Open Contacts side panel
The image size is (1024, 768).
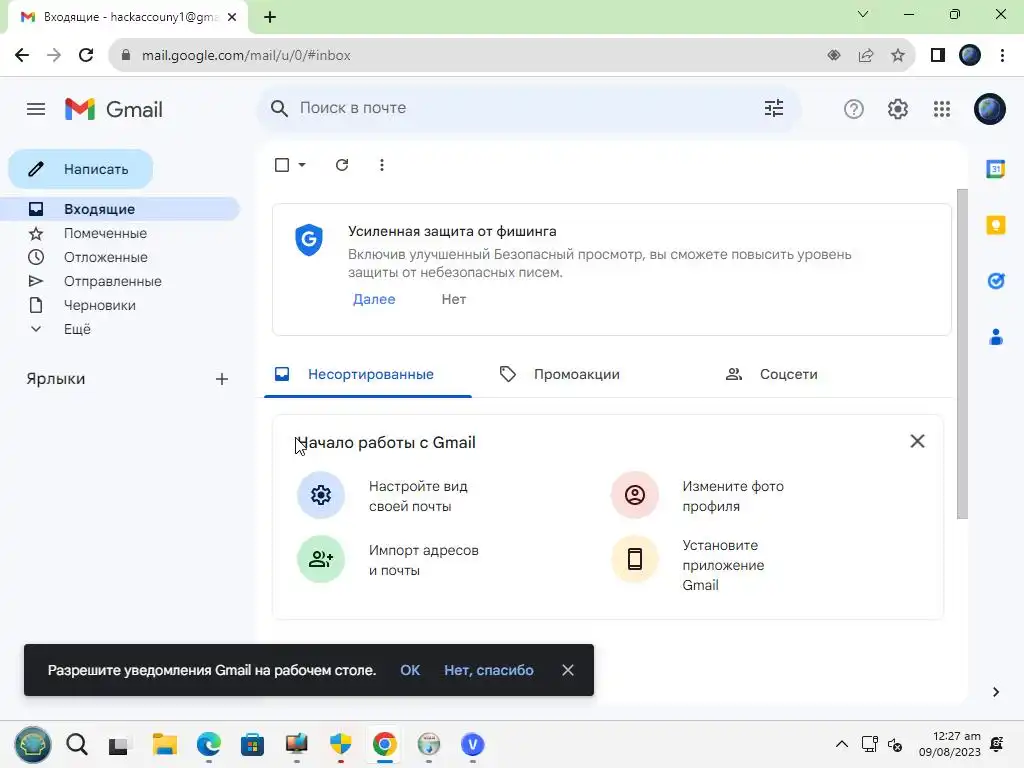pyautogui.click(x=995, y=337)
